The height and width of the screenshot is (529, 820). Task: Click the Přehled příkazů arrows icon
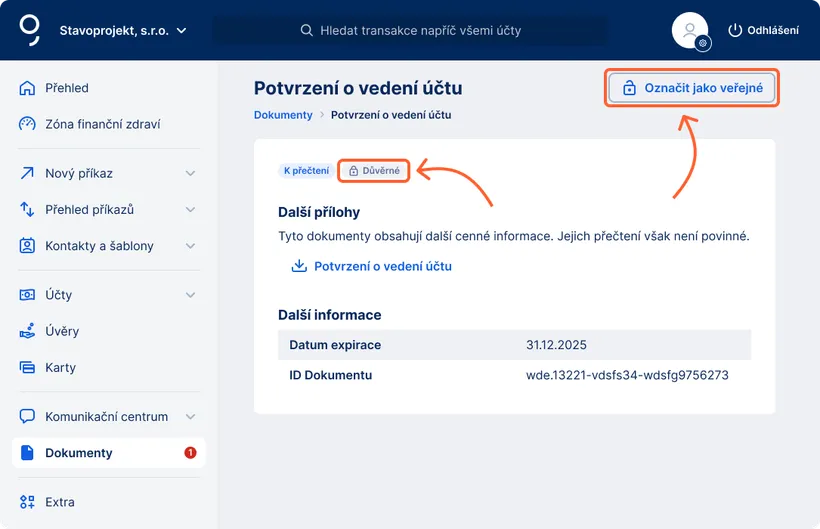pos(27,209)
